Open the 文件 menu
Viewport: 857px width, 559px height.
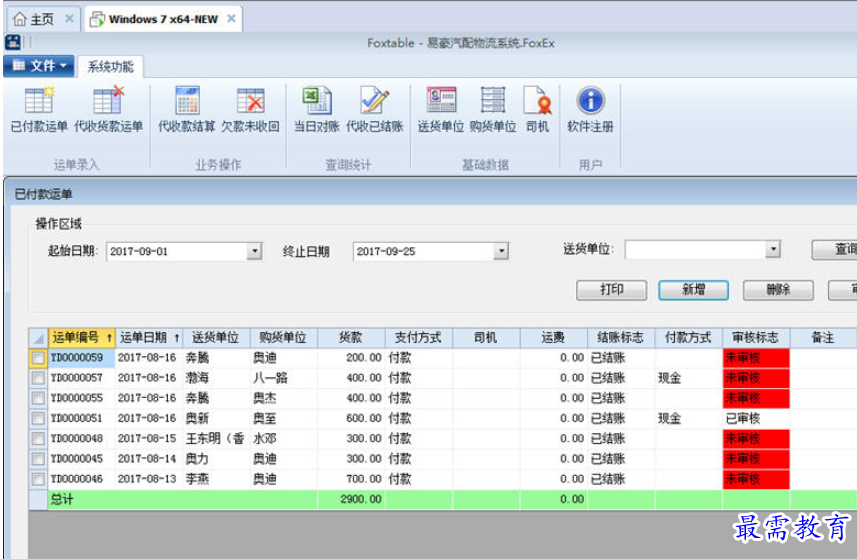tap(39, 66)
